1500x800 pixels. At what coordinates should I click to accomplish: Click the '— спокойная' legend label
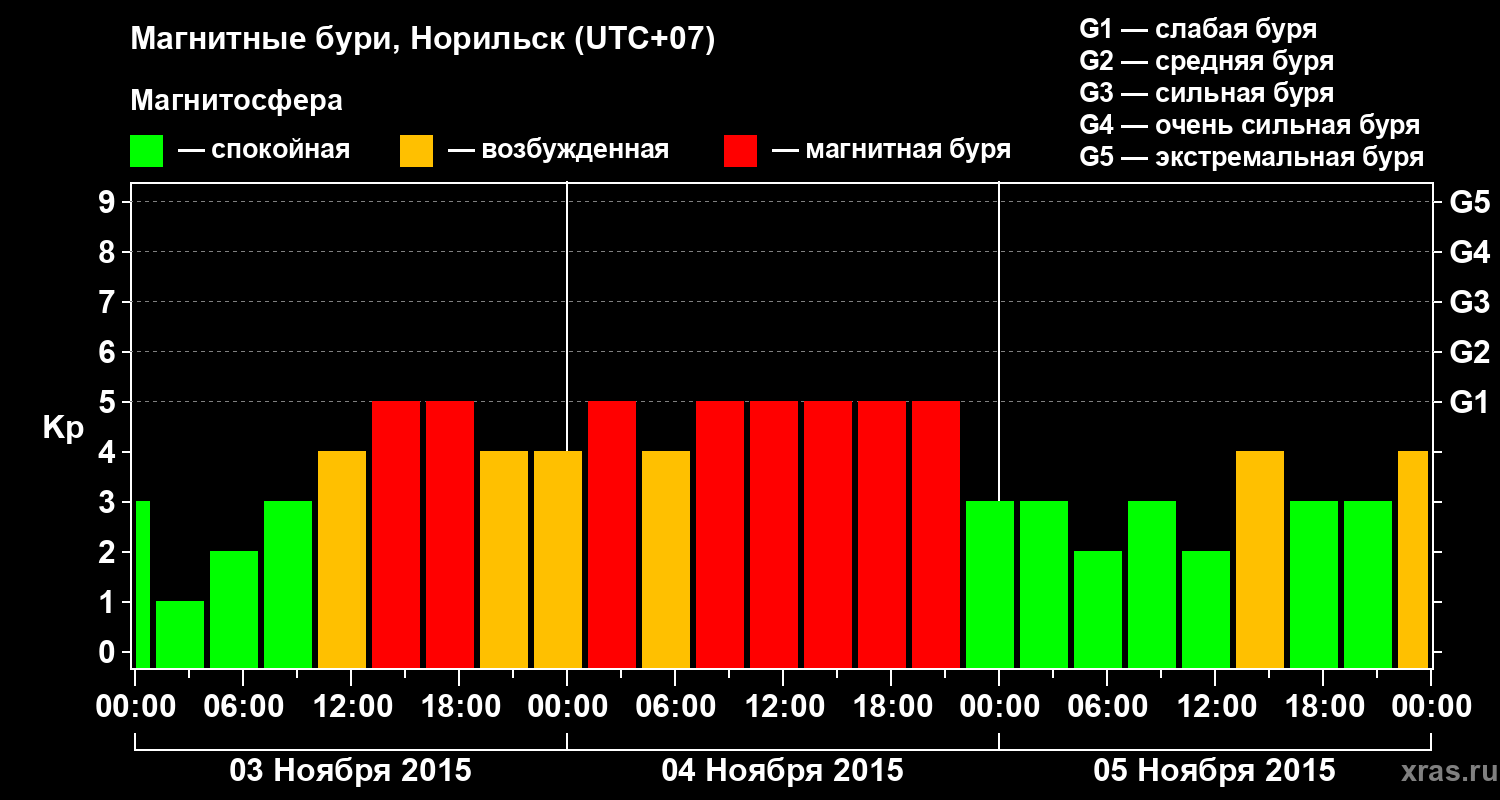(264, 151)
